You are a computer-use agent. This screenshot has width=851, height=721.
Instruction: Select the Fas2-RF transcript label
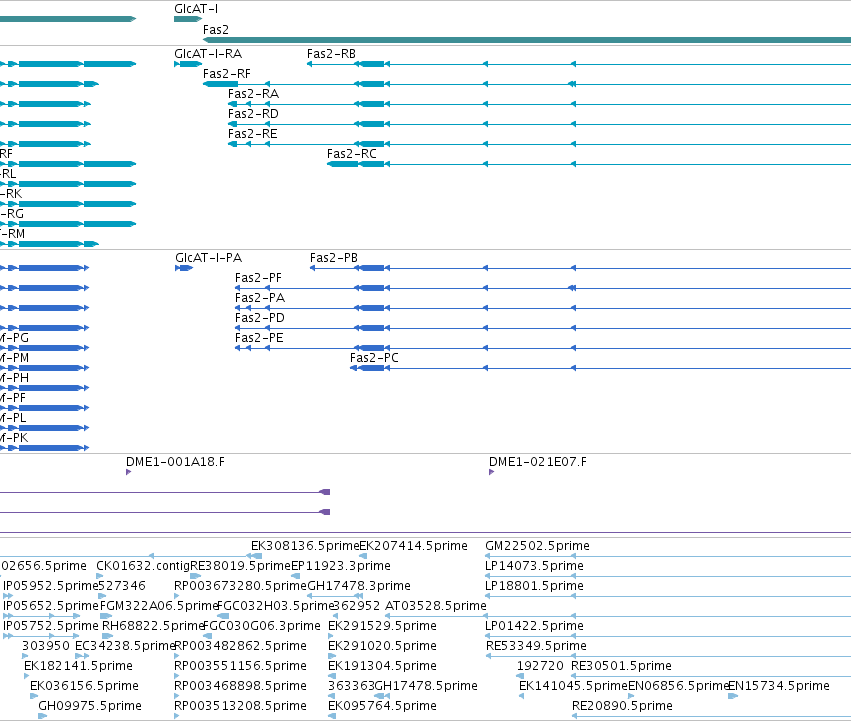tap(227, 74)
